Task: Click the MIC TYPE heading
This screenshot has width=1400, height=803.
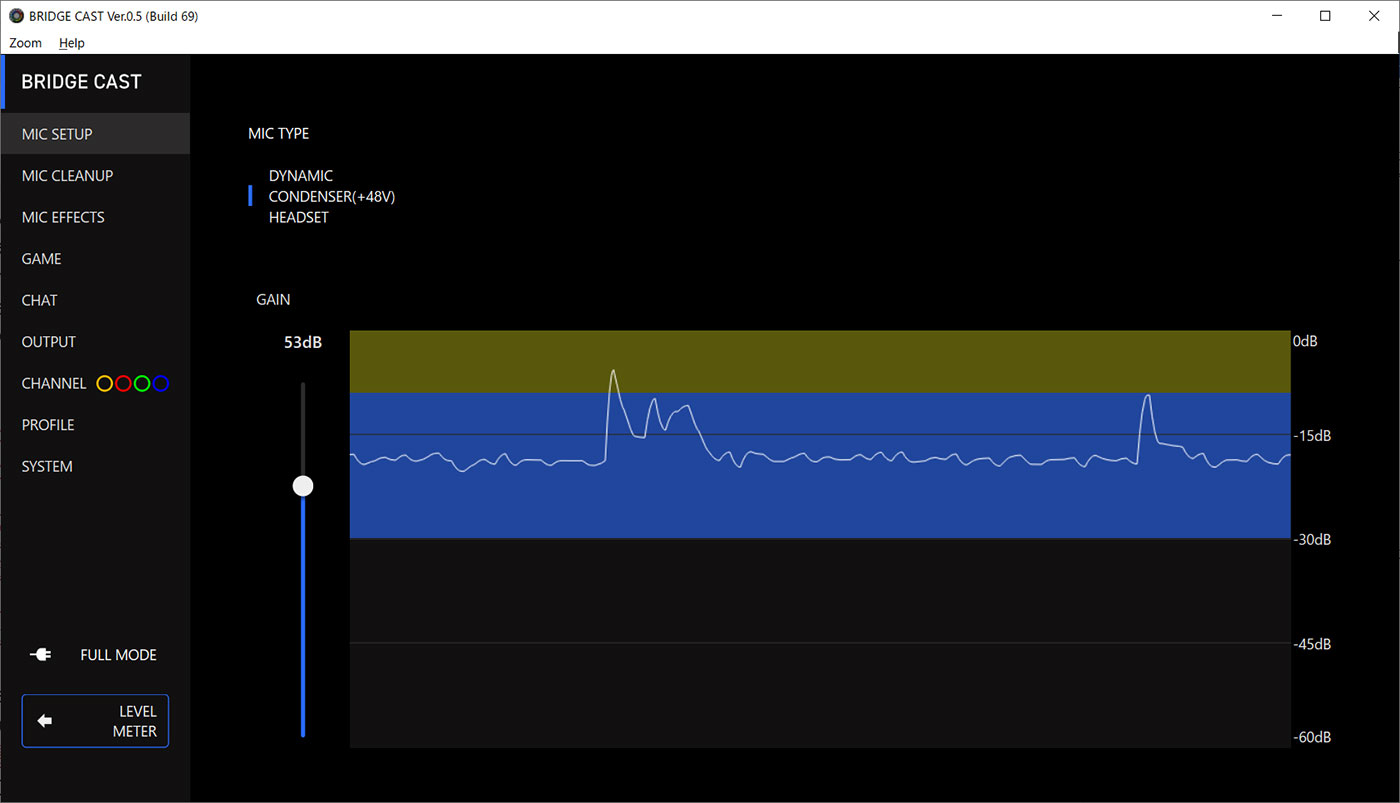Action: pyautogui.click(x=279, y=133)
